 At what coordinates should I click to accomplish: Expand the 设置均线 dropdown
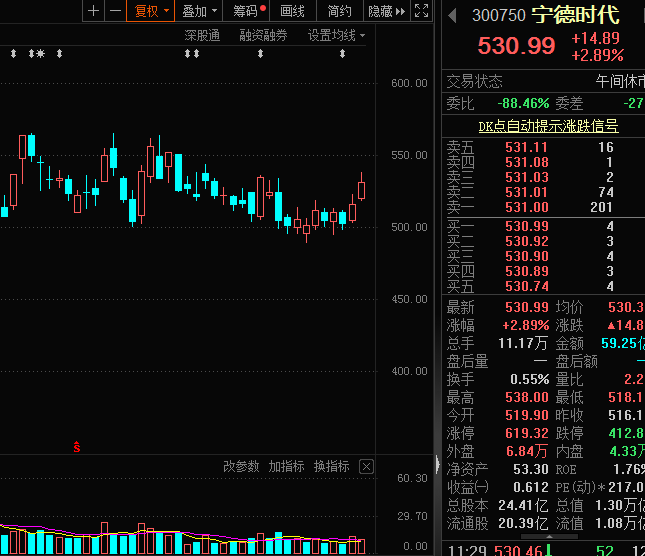336,35
